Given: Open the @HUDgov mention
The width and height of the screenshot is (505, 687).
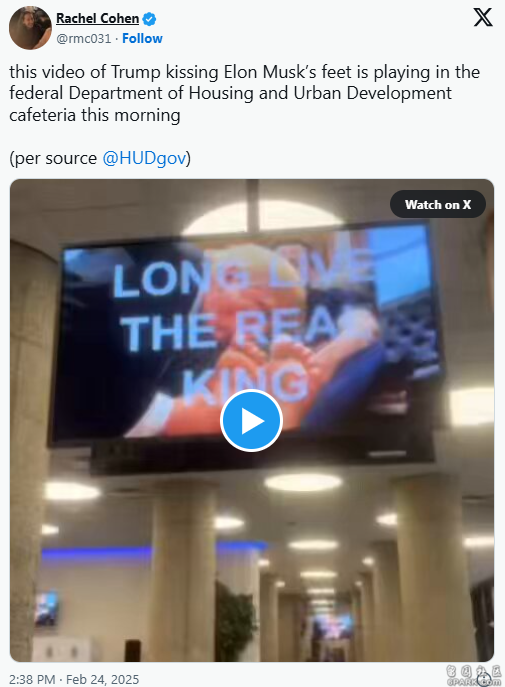Looking at the screenshot, I should tap(145, 158).
